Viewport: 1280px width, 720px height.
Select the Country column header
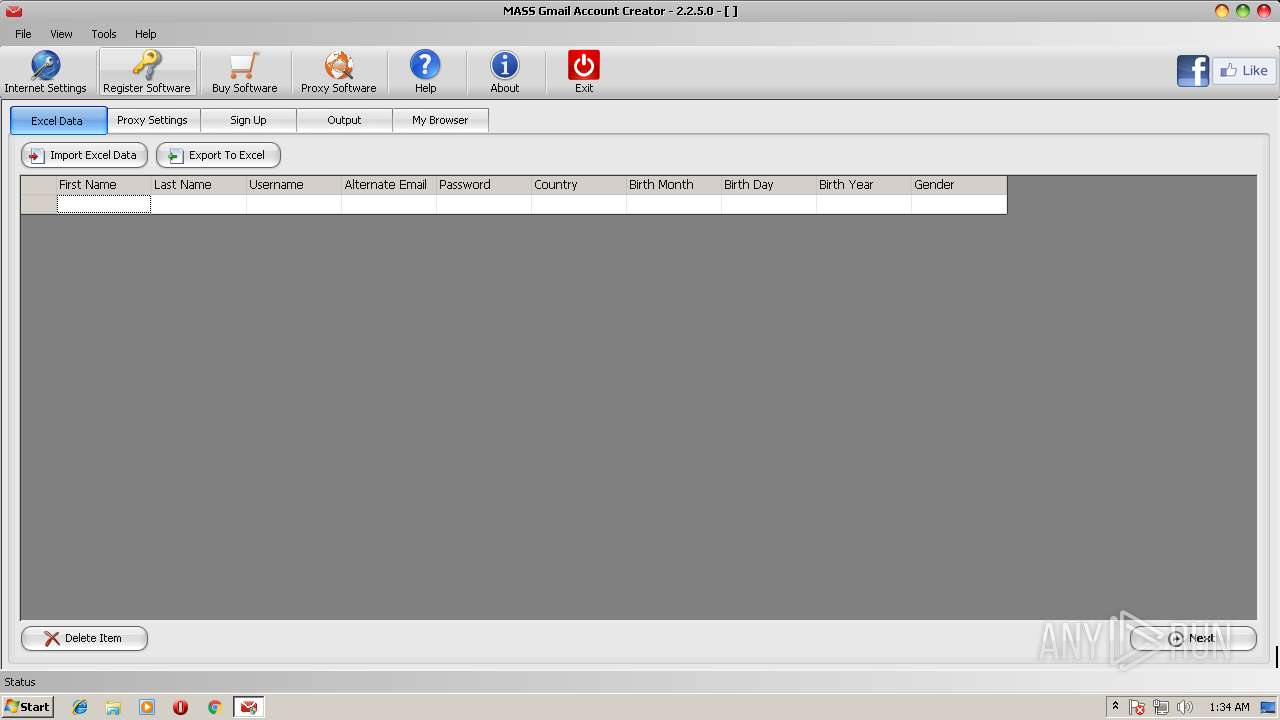(579, 185)
